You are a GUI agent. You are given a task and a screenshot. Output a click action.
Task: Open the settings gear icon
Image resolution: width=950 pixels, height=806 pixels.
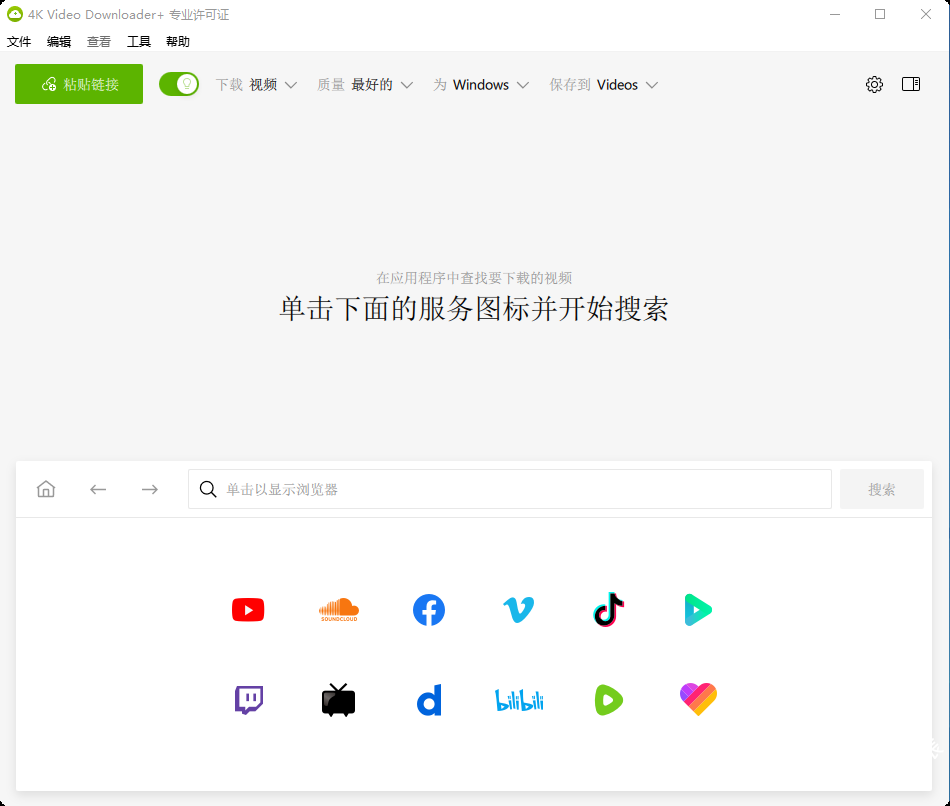[874, 84]
